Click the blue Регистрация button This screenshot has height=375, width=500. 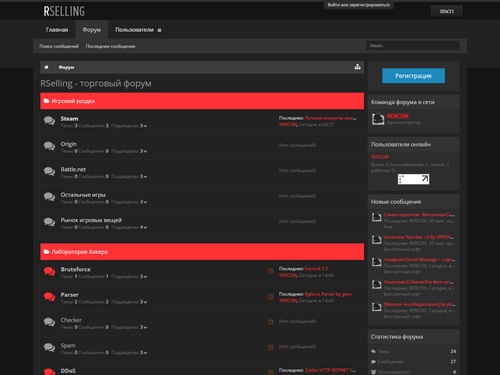(413, 76)
